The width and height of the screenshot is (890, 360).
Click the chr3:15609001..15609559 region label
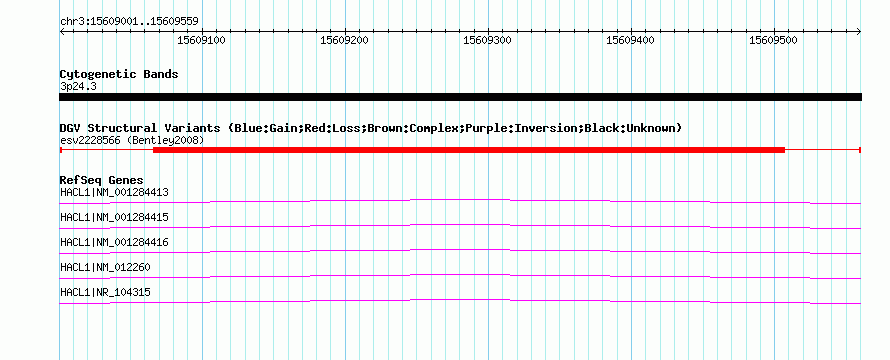129,22
